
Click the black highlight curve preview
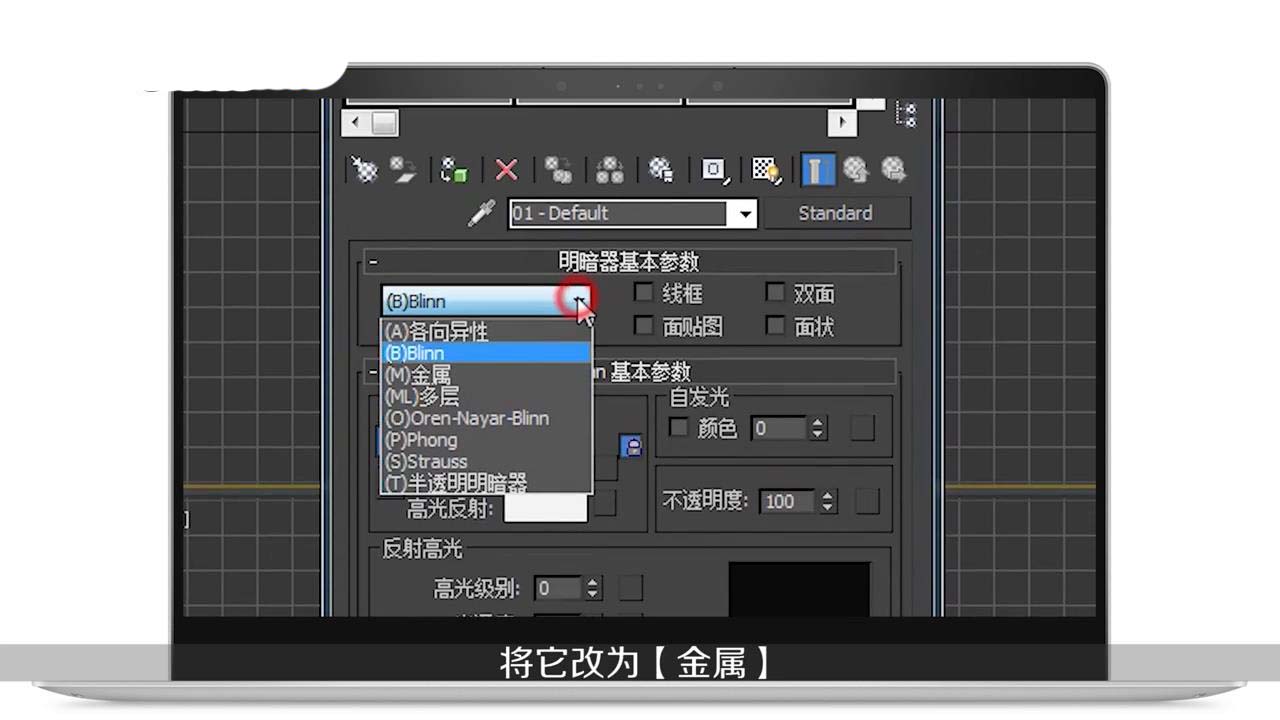tap(800, 589)
